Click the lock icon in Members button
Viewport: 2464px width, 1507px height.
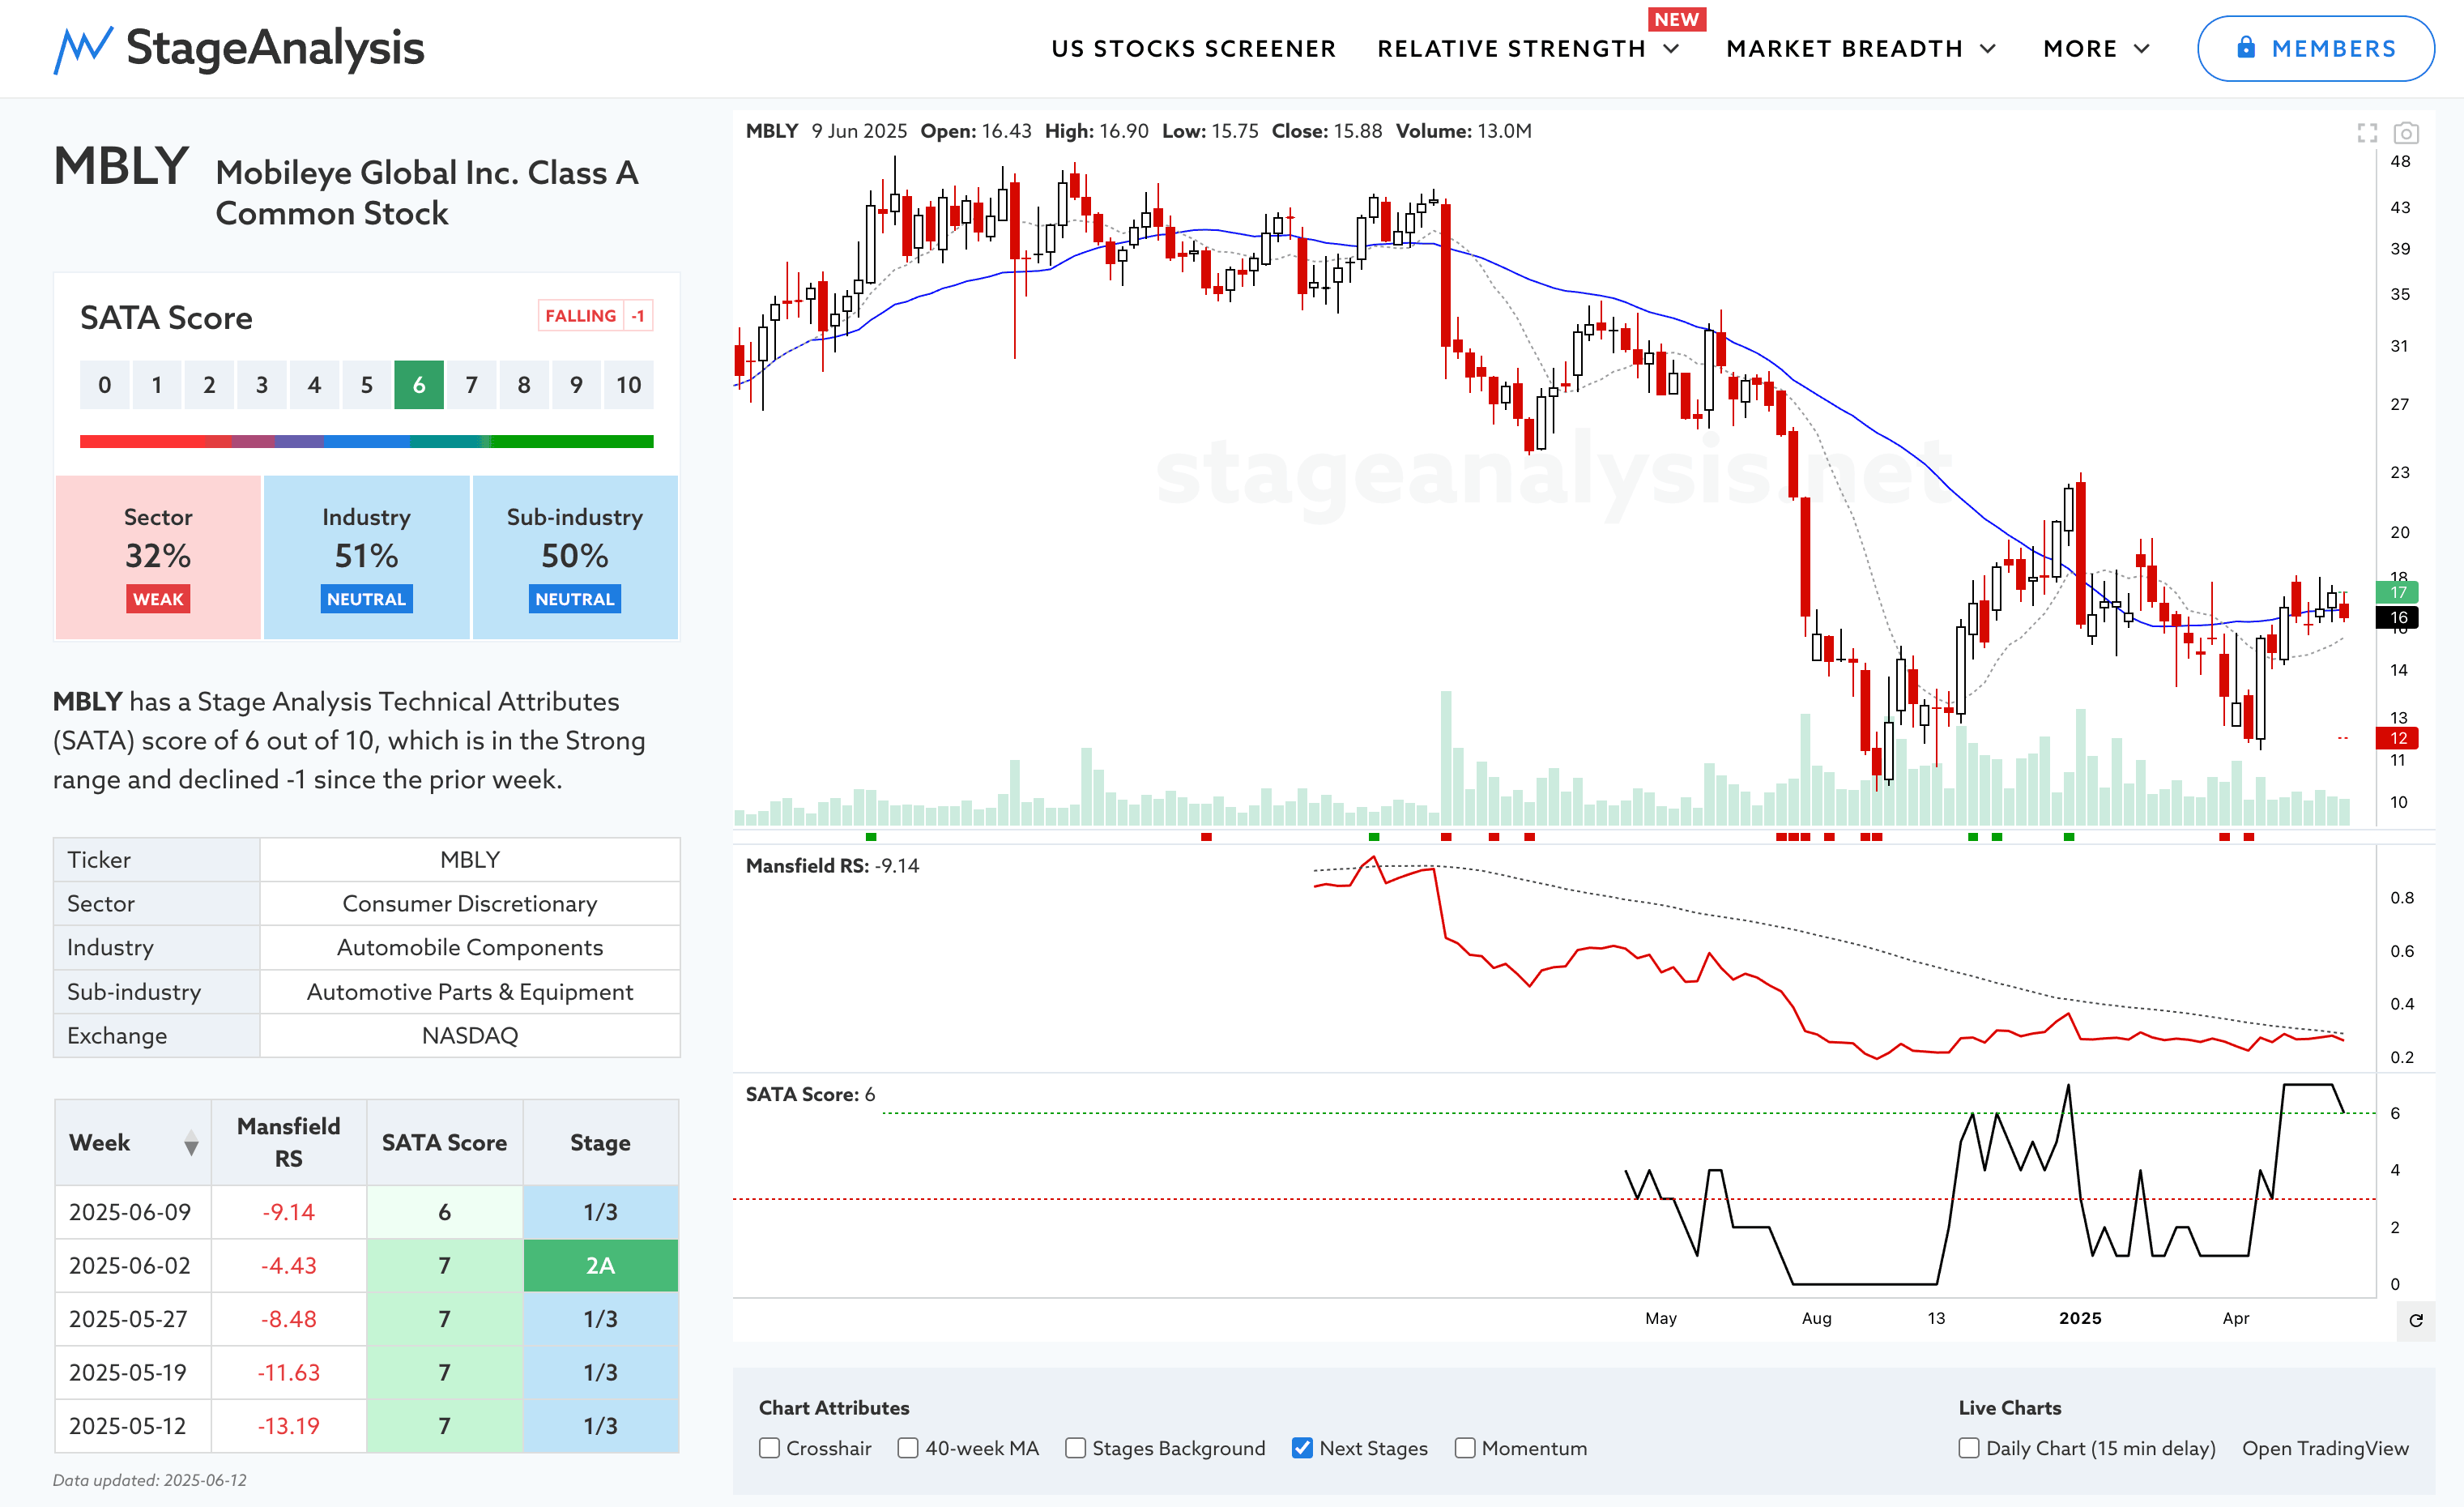tap(2246, 48)
